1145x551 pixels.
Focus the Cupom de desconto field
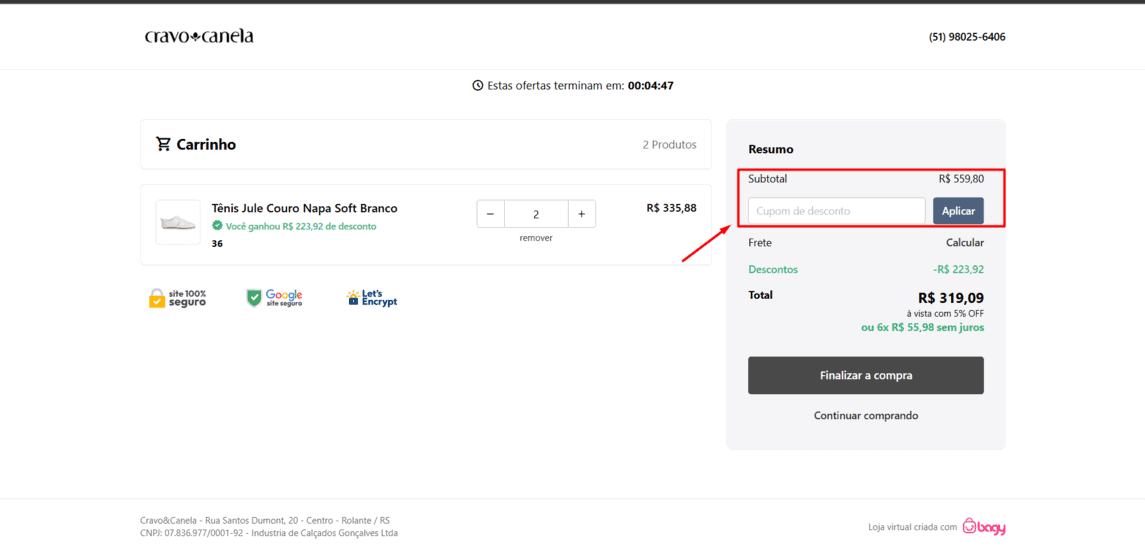(837, 211)
